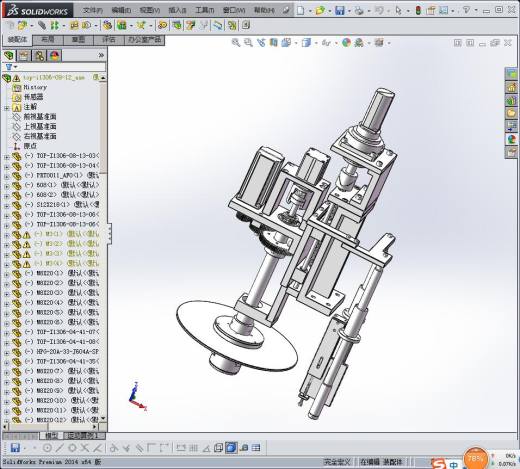The image size is (520, 469).
Task: Click the Save icon in top toolbar
Action: point(339,11)
